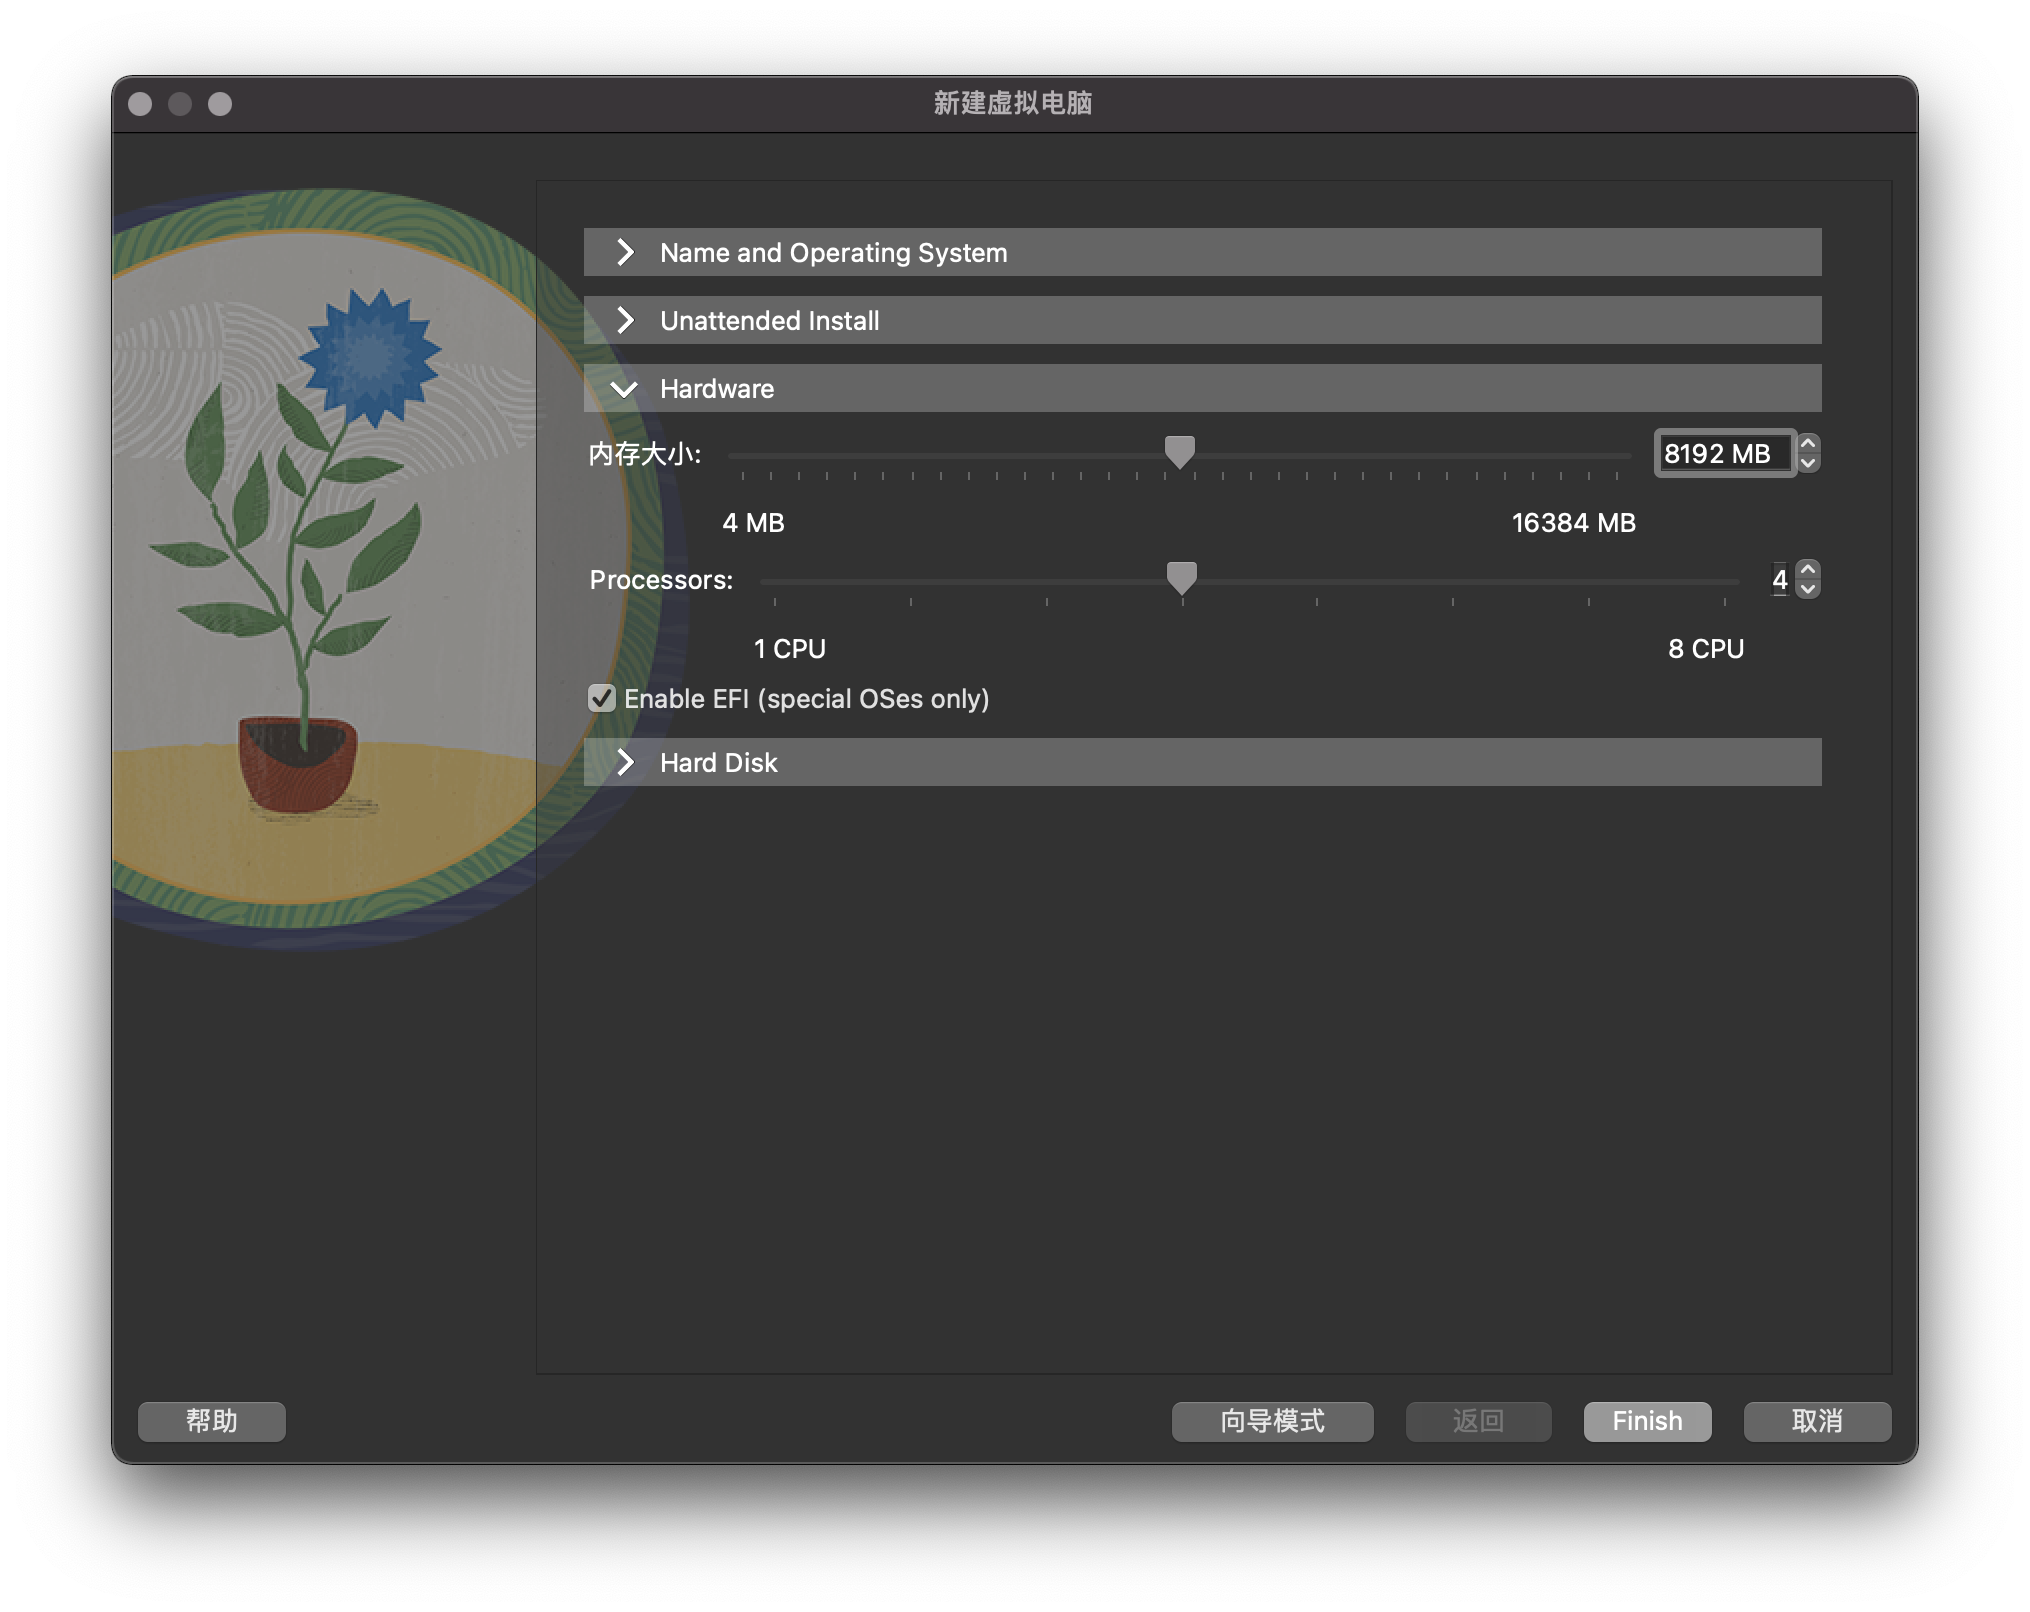The height and width of the screenshot is (1612, 2030).
Task: Expand the Unattended Install section
Action: [1202, 320]
